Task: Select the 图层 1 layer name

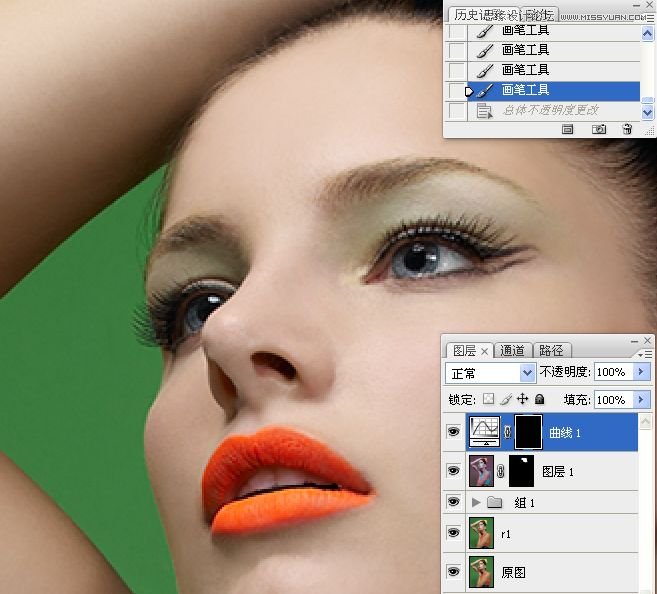Action: [558, 472]
